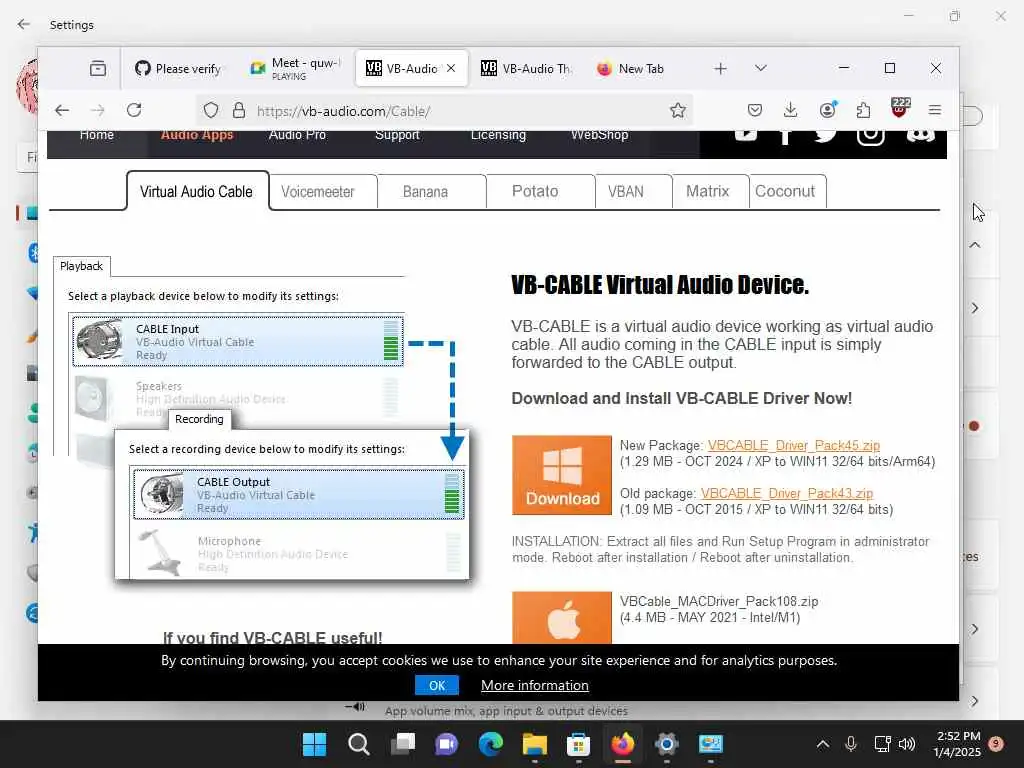This screenshot has width=1024, height=768.
Task: Select Virtual Audio Cable tab
Action: [x=197, y=191]
